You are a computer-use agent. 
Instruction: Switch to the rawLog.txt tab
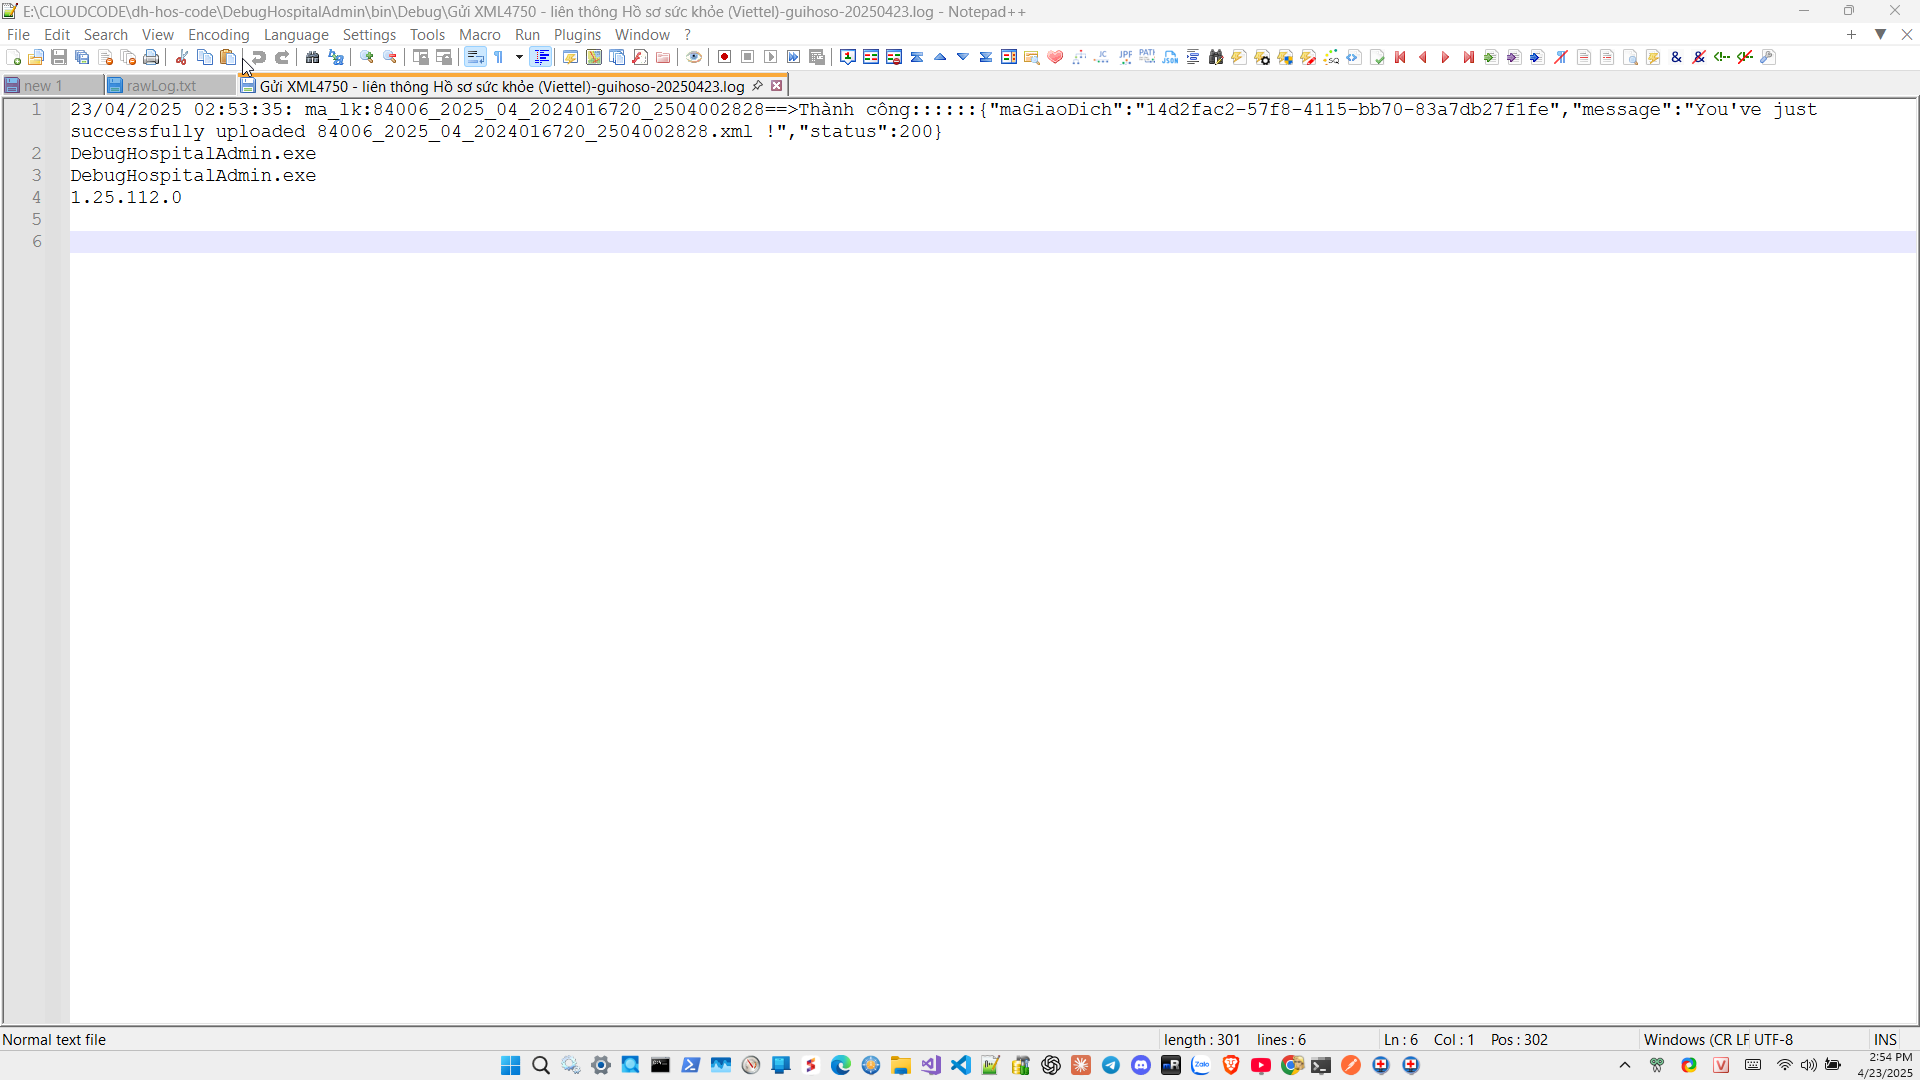(x=161, y=86)
